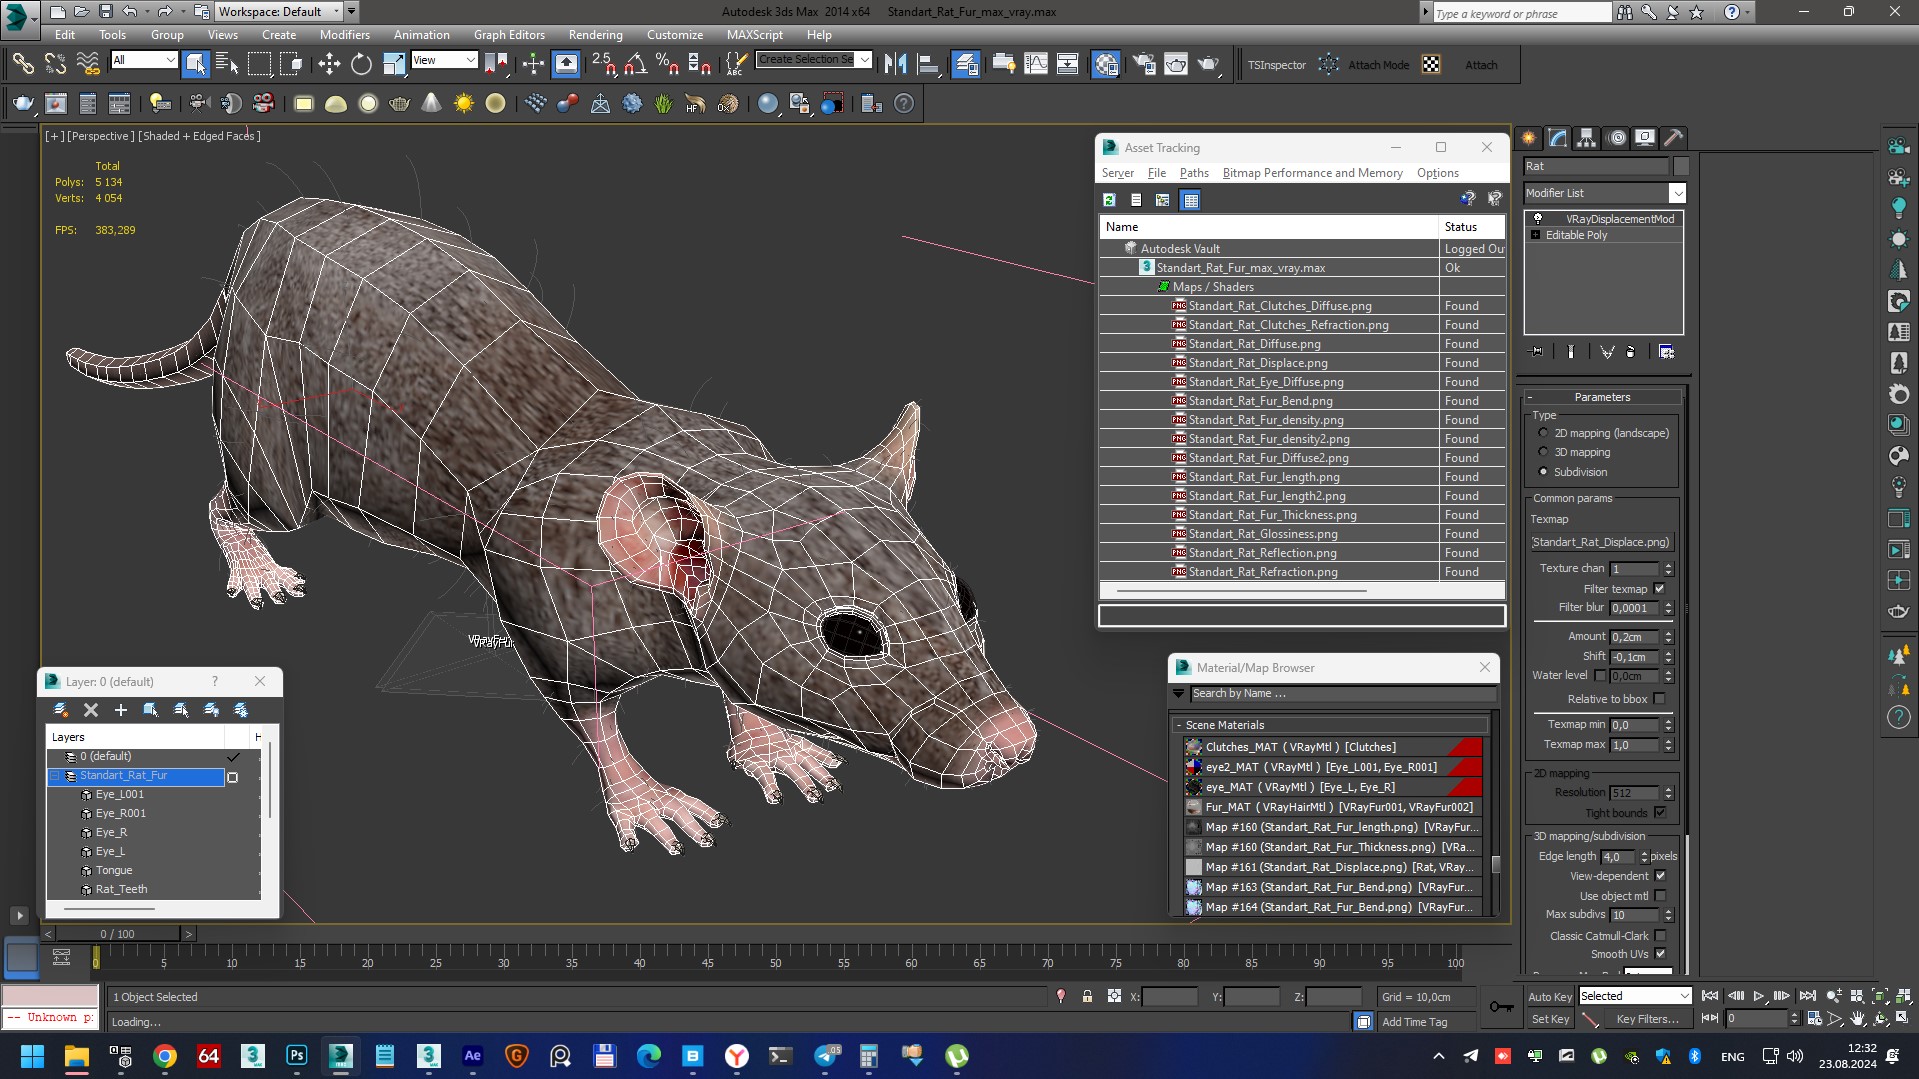Click the time slider 0 / 100
This screenshot has height=1079, width=1919.
coord(117,934)
